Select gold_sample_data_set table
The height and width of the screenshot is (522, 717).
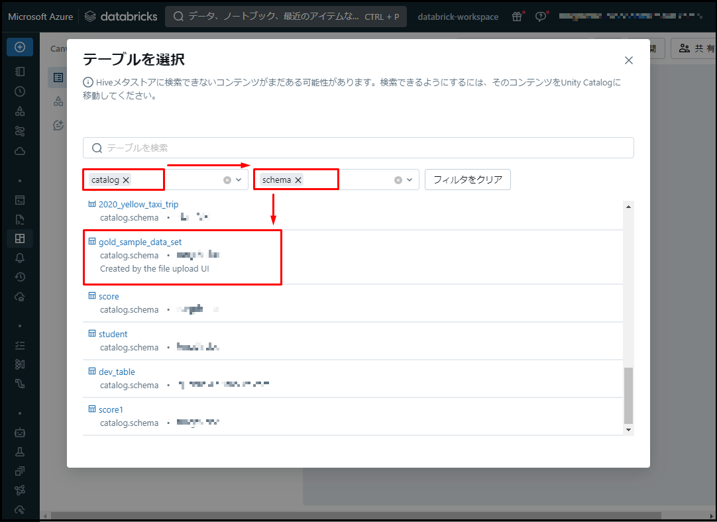point(140,242)
